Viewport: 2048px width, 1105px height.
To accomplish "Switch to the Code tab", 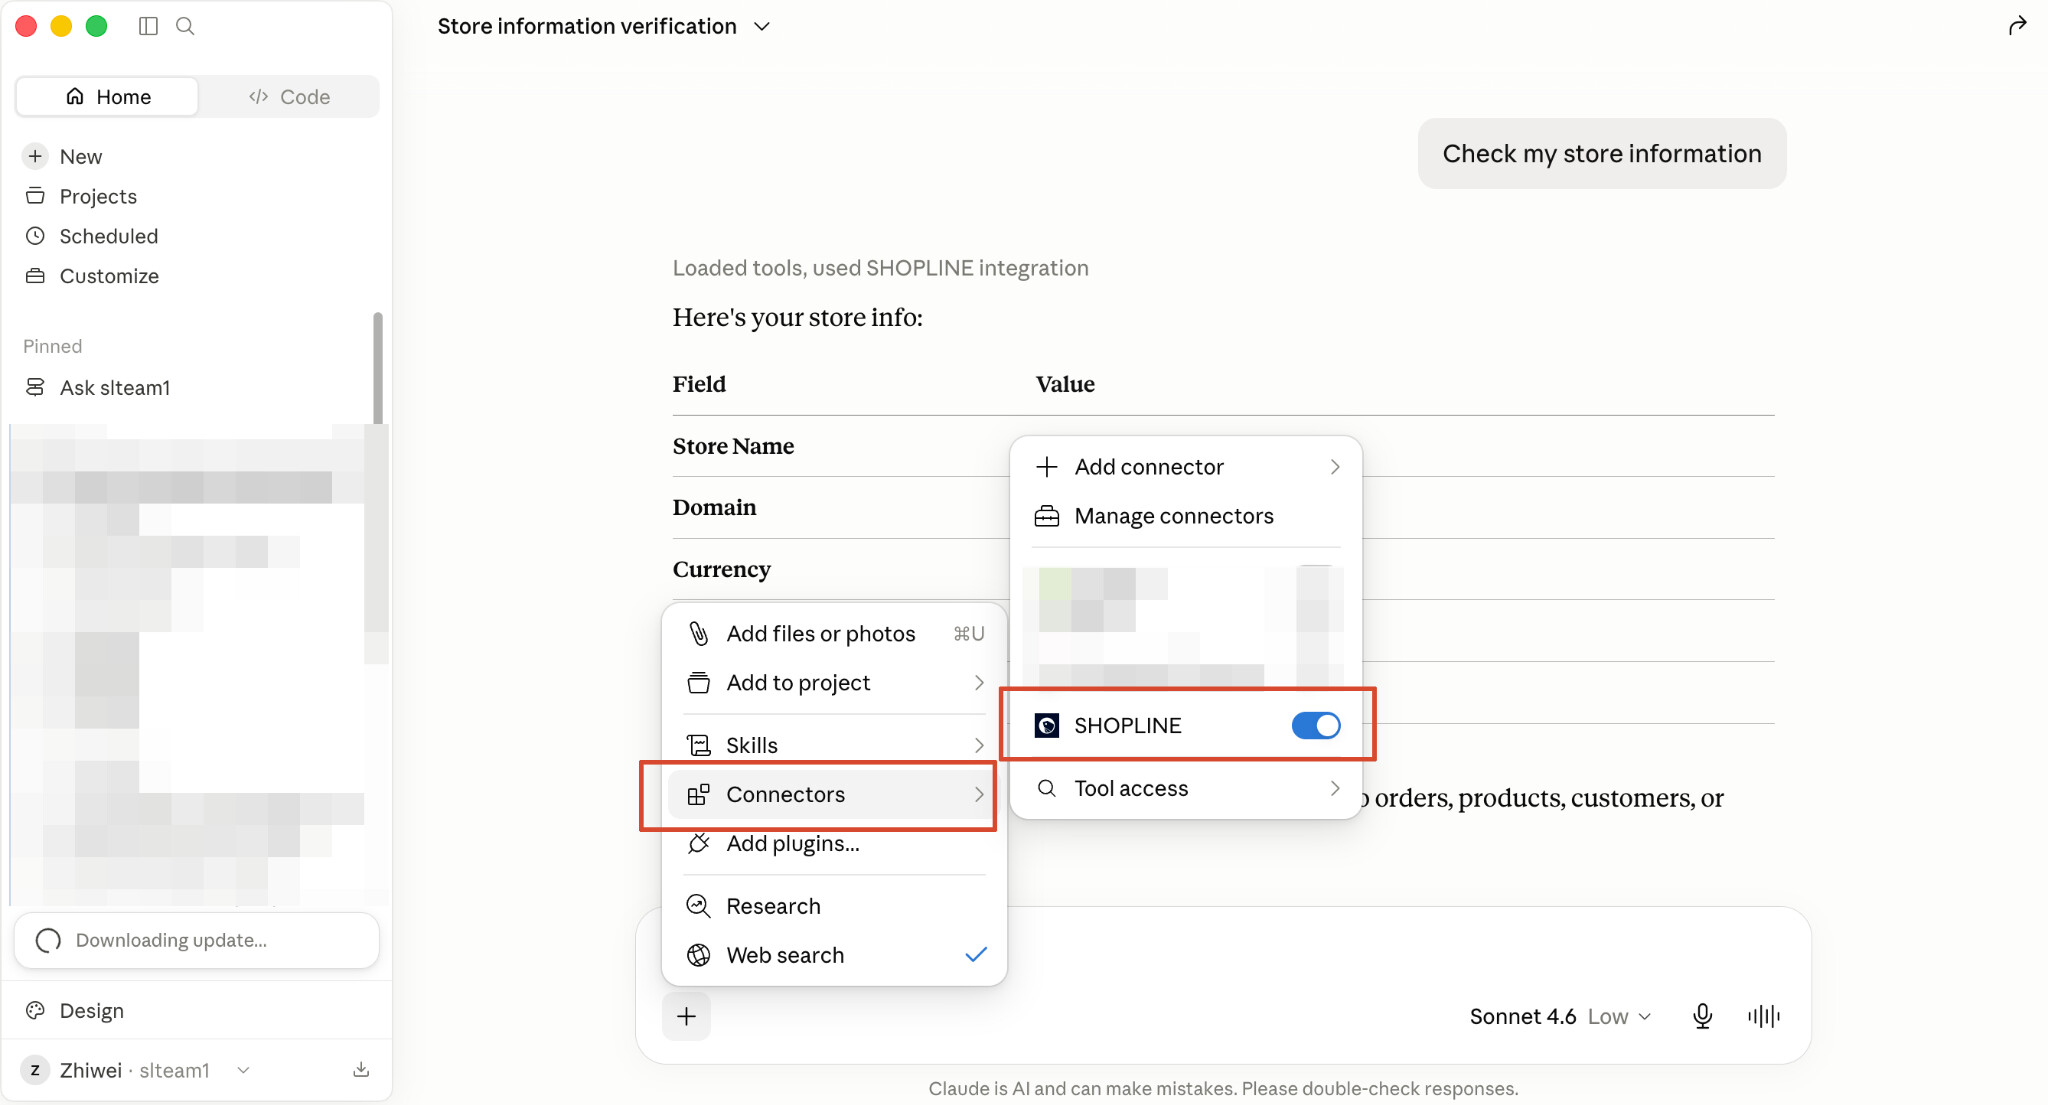I will point(289,97).
